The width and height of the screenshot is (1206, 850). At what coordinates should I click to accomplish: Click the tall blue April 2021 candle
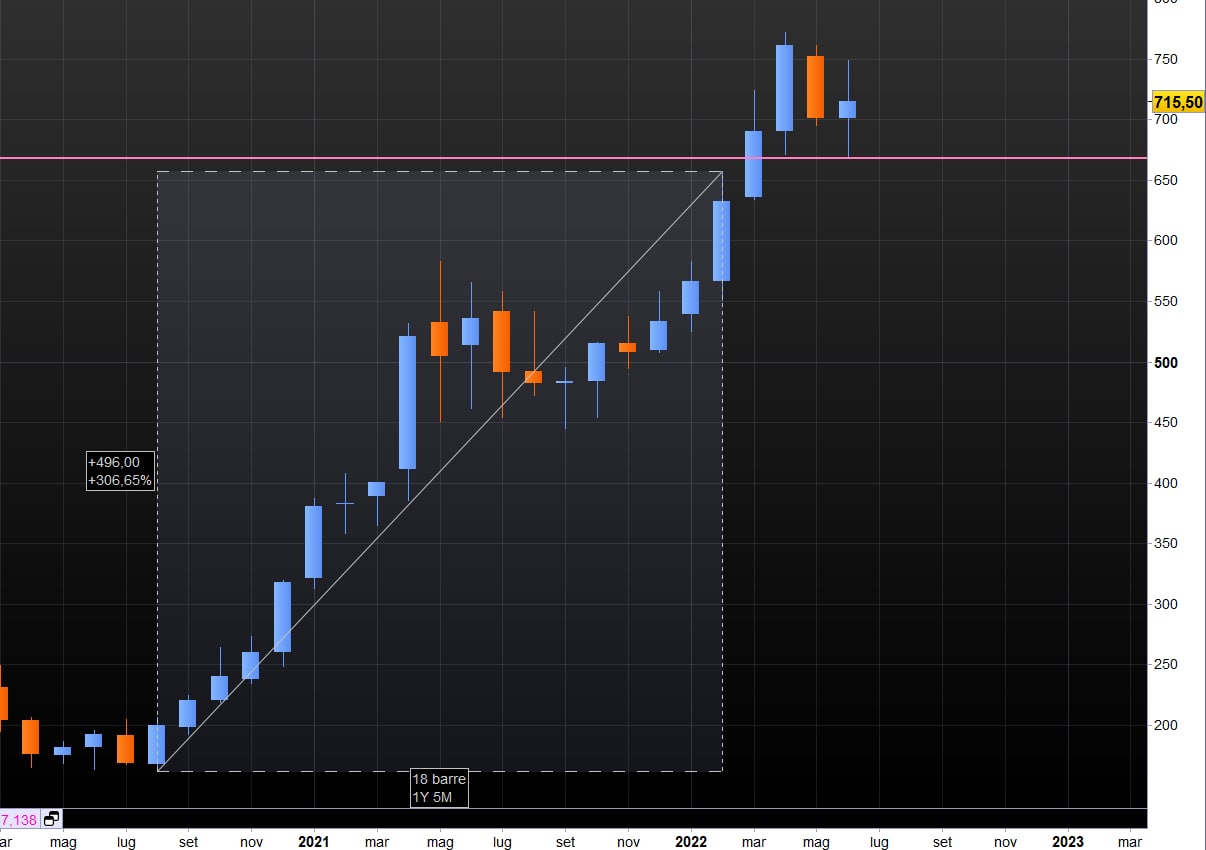407,402
